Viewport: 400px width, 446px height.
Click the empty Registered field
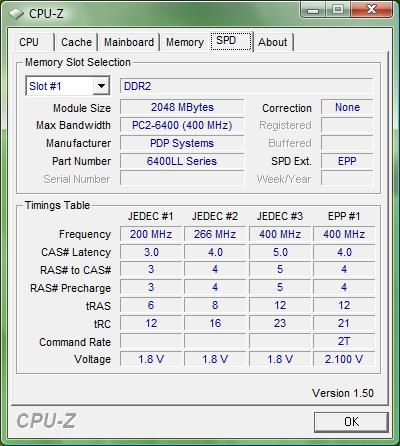pyautogui.click(x=347, y=125)
